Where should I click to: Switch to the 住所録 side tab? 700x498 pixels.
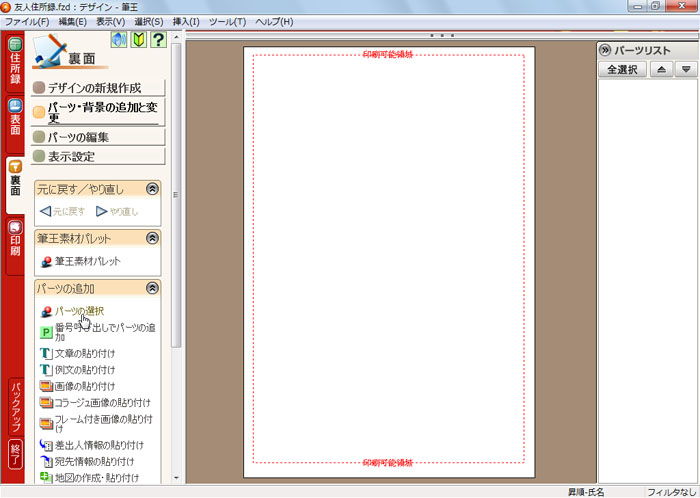(x=15, y=62)
